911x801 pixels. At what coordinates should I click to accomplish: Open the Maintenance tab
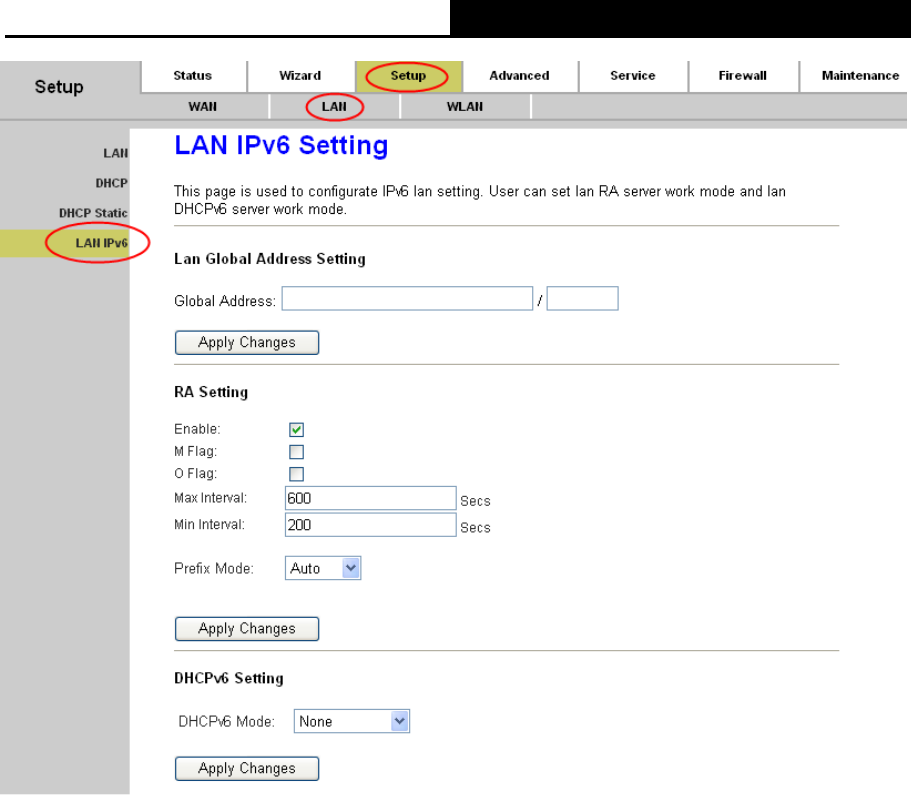860,76
